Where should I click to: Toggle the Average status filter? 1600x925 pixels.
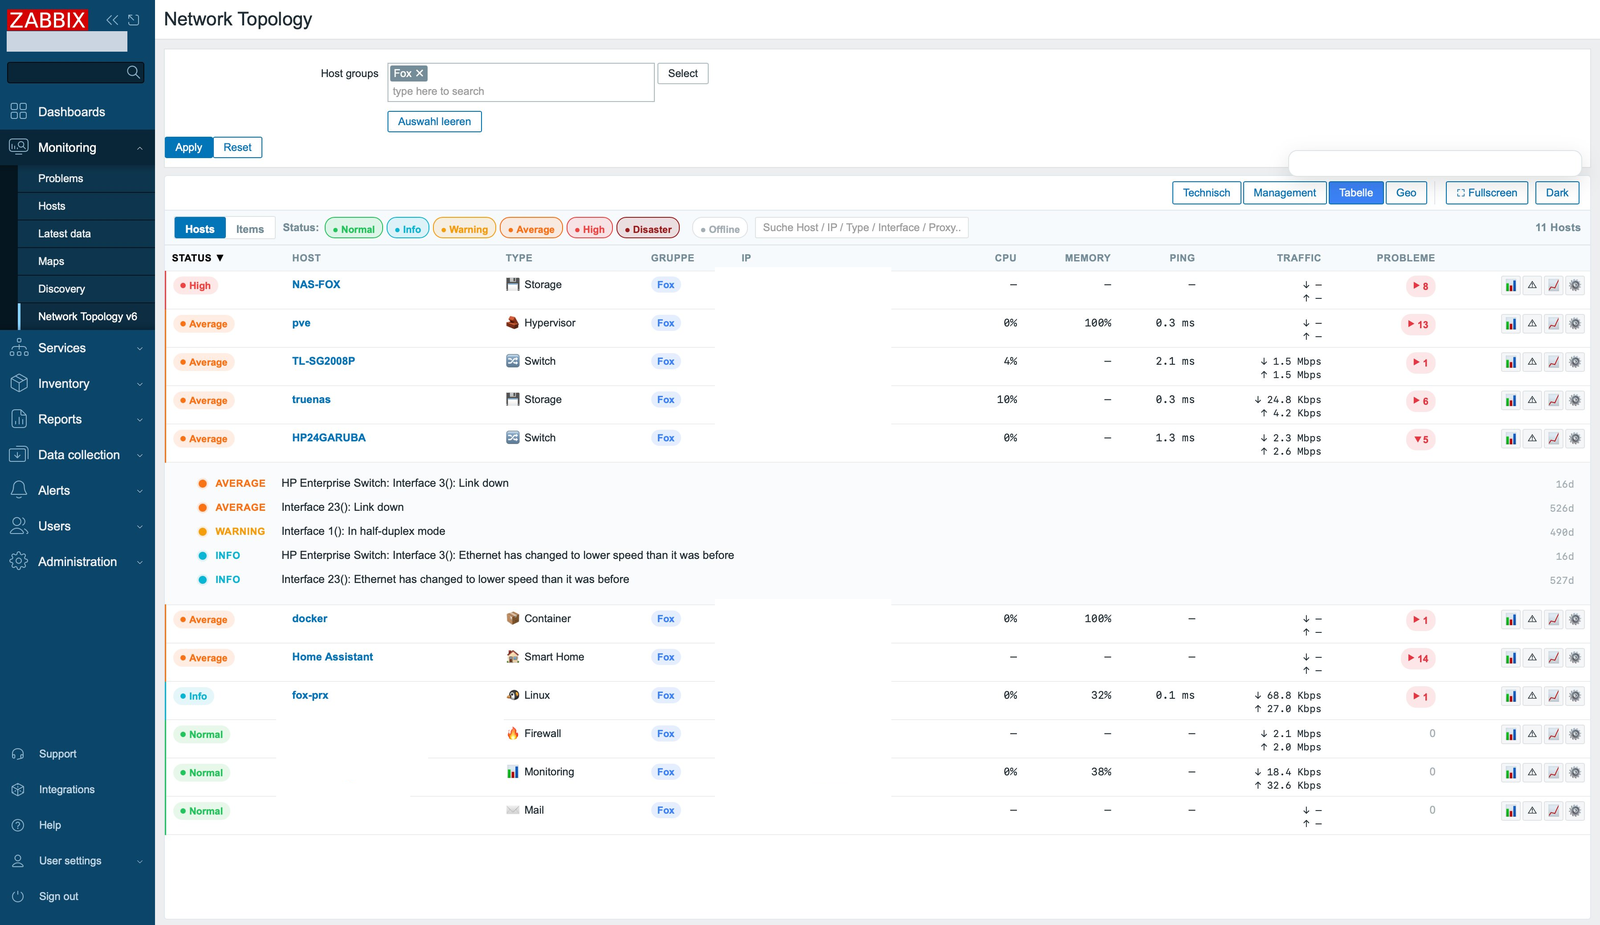tap(531, 229)
